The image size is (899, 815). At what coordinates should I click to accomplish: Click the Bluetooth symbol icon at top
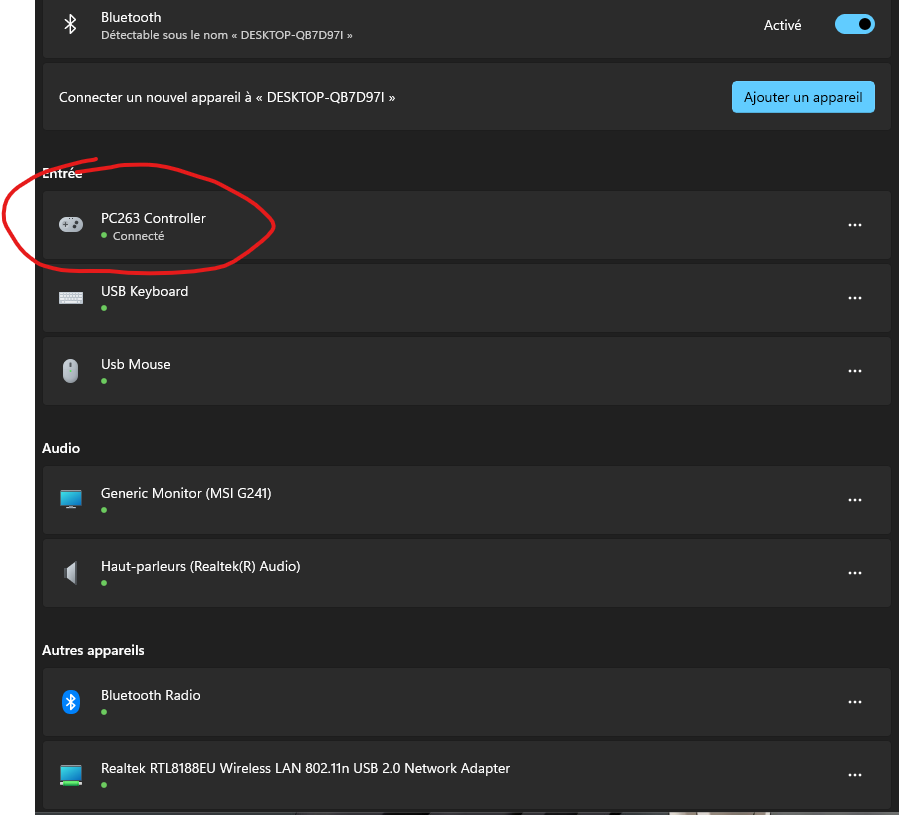[70, 24]
